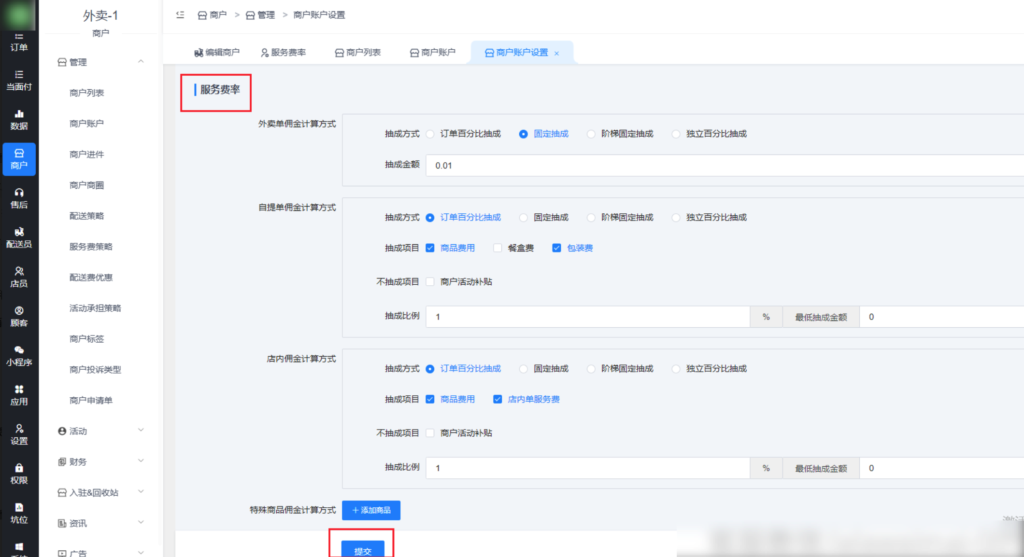1024x557 pixels.
Task: Choose 阶梯固定抽成 radio under 店内佣金计算方式
Action: click(591, 368)
